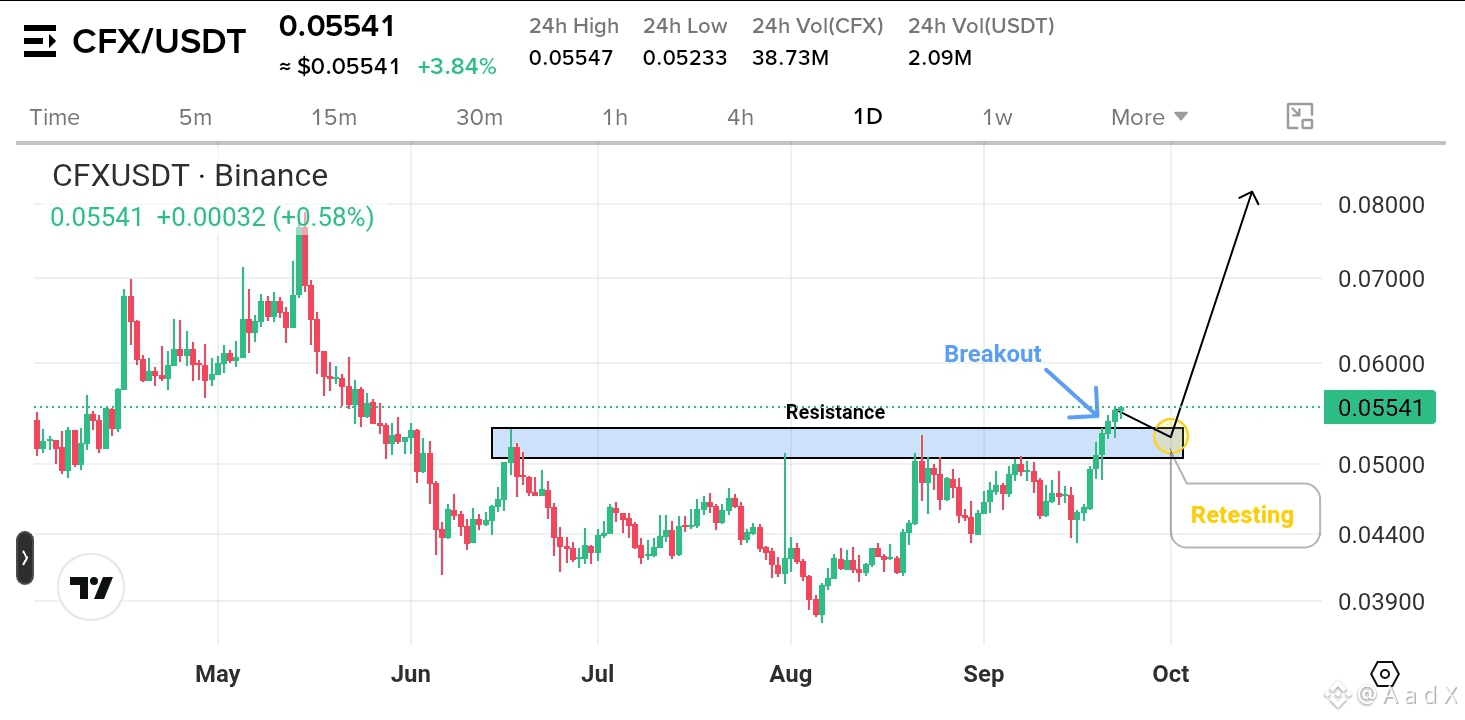Viewport: 1465px width, 720px height.
Task: Select the 1D interval tab
Action: (x=867, y=117)
